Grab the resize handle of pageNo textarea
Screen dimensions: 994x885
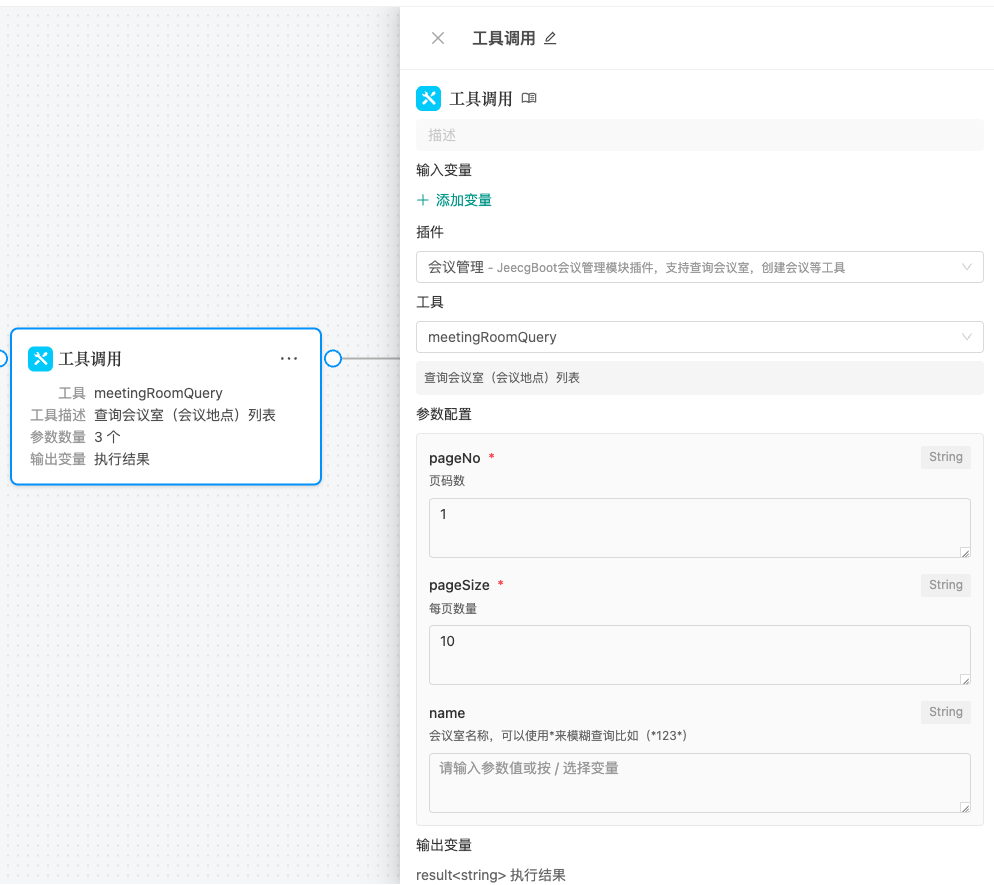tap(965, 552)
